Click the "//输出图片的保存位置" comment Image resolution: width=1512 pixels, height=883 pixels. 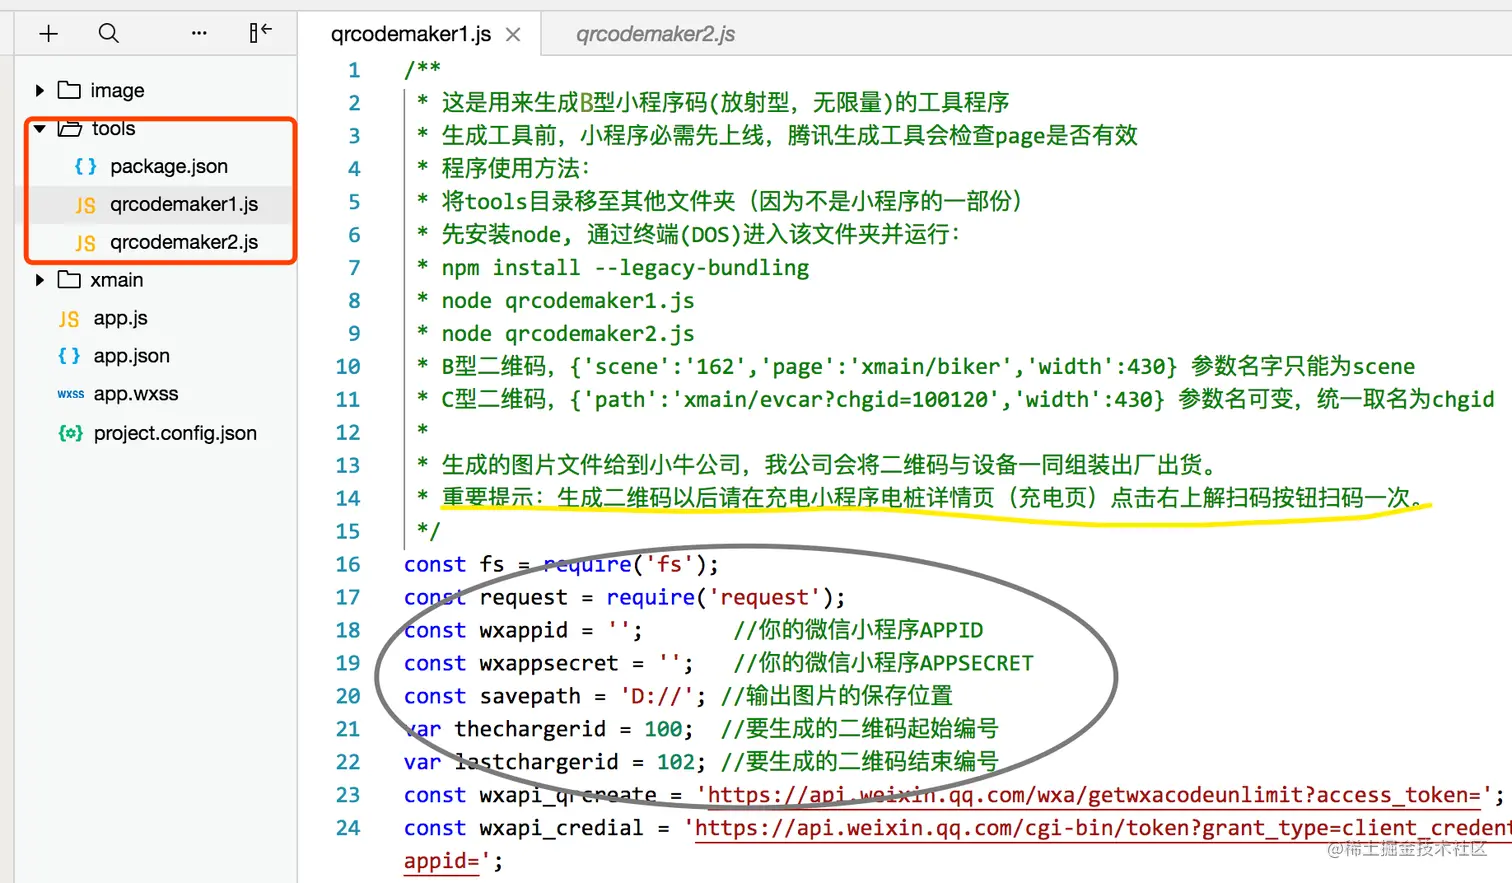836,696
